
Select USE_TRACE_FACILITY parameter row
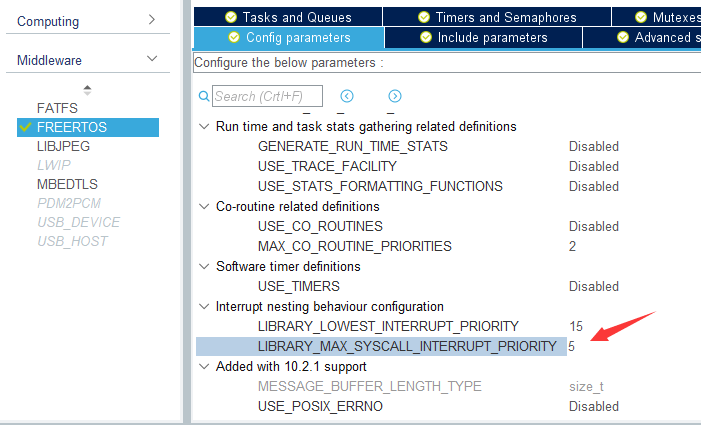coord(327,166)
